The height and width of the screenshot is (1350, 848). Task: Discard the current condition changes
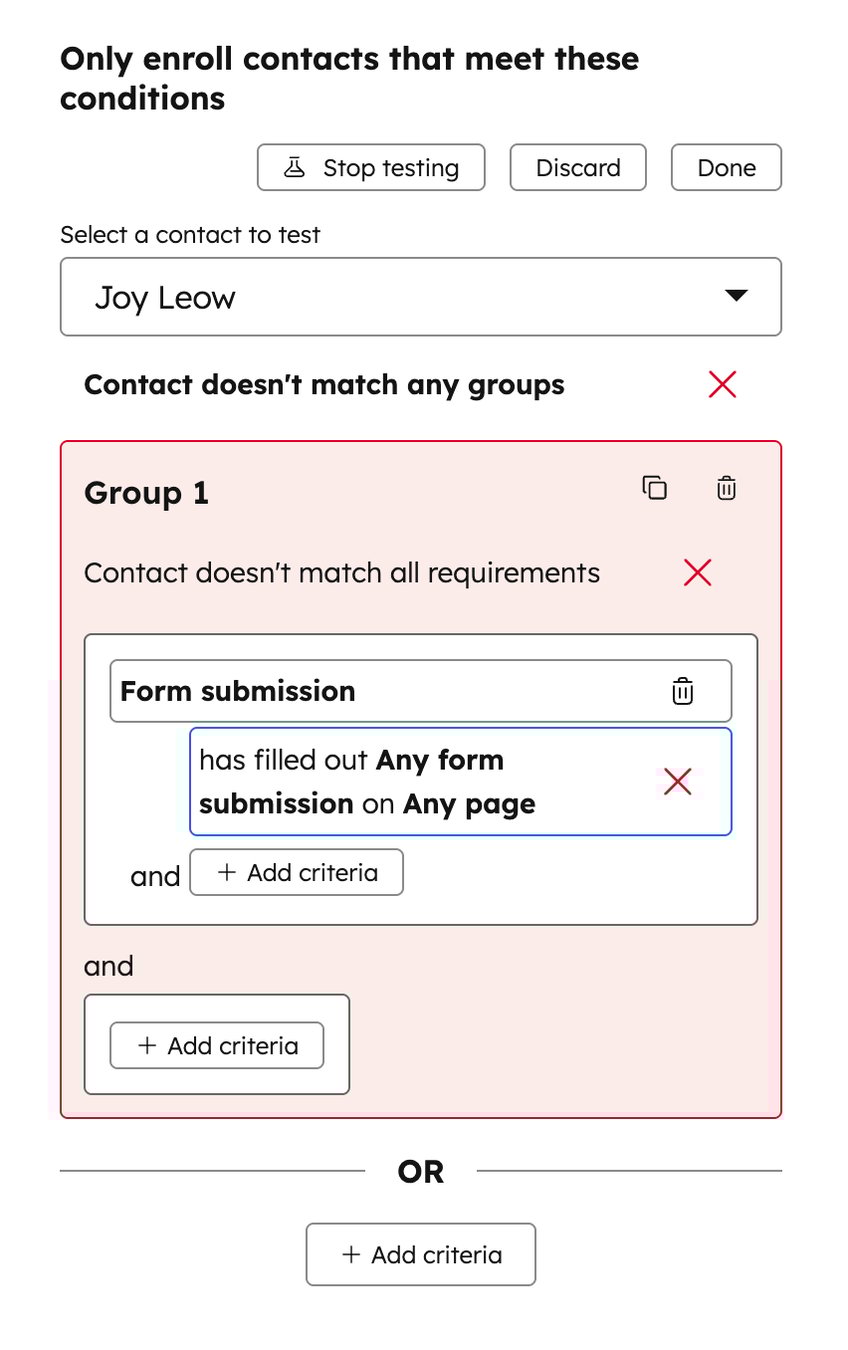(x=577, y=167)
